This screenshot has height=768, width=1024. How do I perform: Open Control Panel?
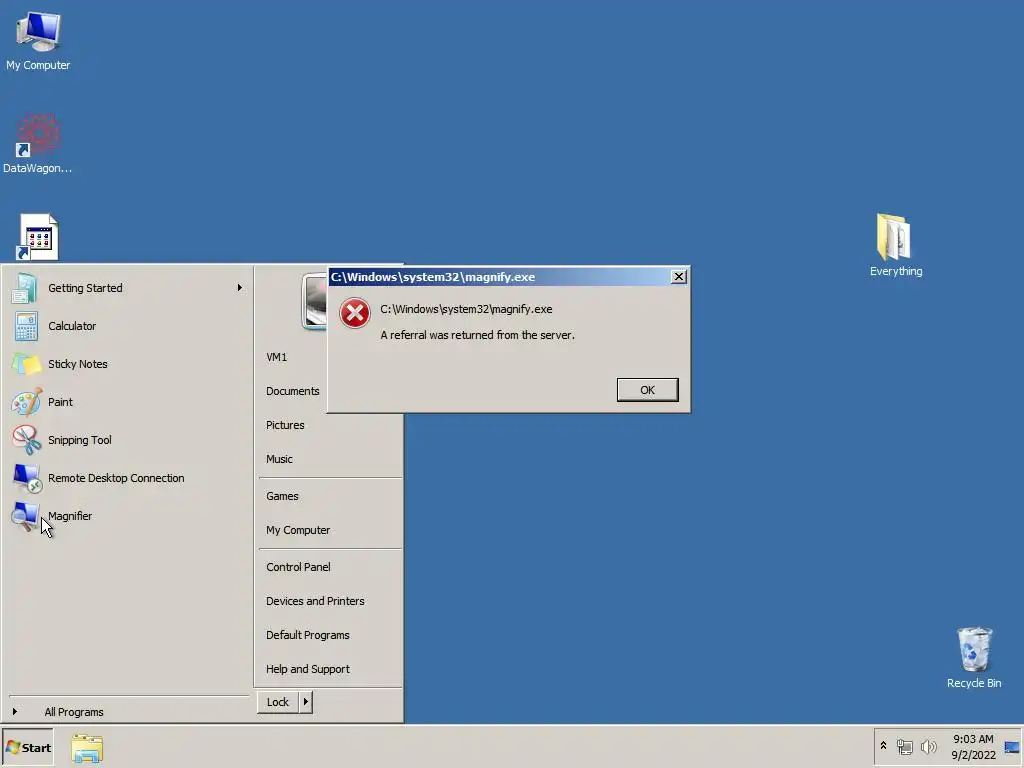298,567
